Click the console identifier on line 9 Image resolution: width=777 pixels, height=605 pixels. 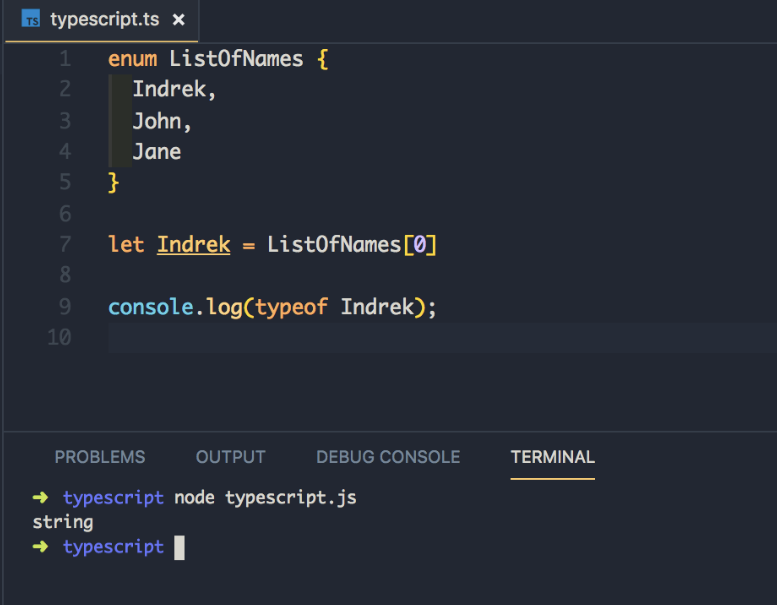pos(151,307)
